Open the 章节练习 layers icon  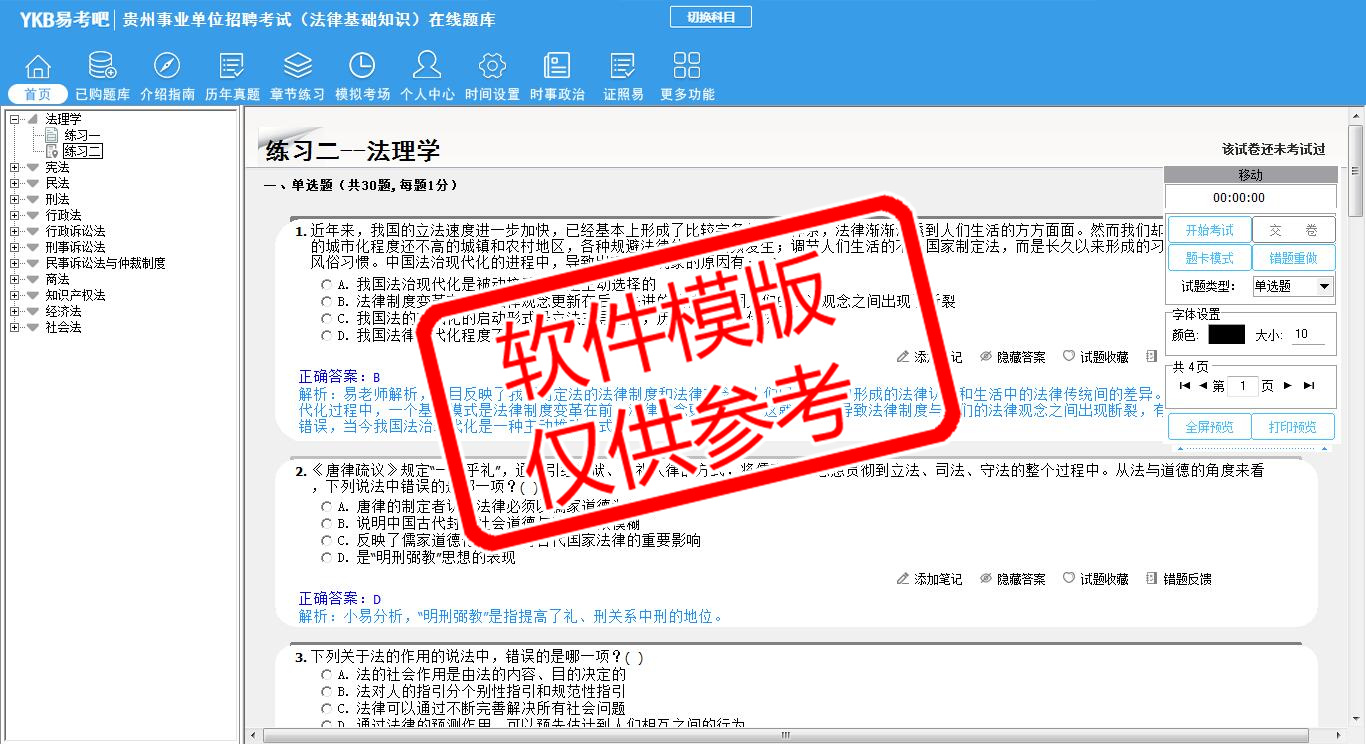297,67
